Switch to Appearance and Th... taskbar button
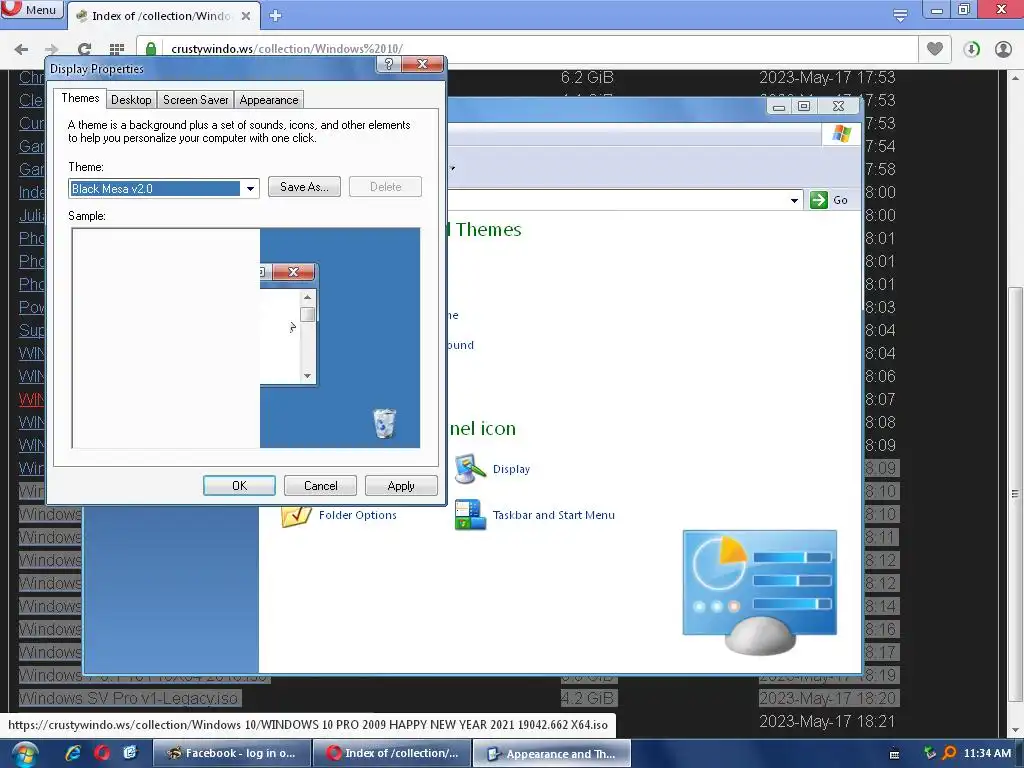 point(552,753)
